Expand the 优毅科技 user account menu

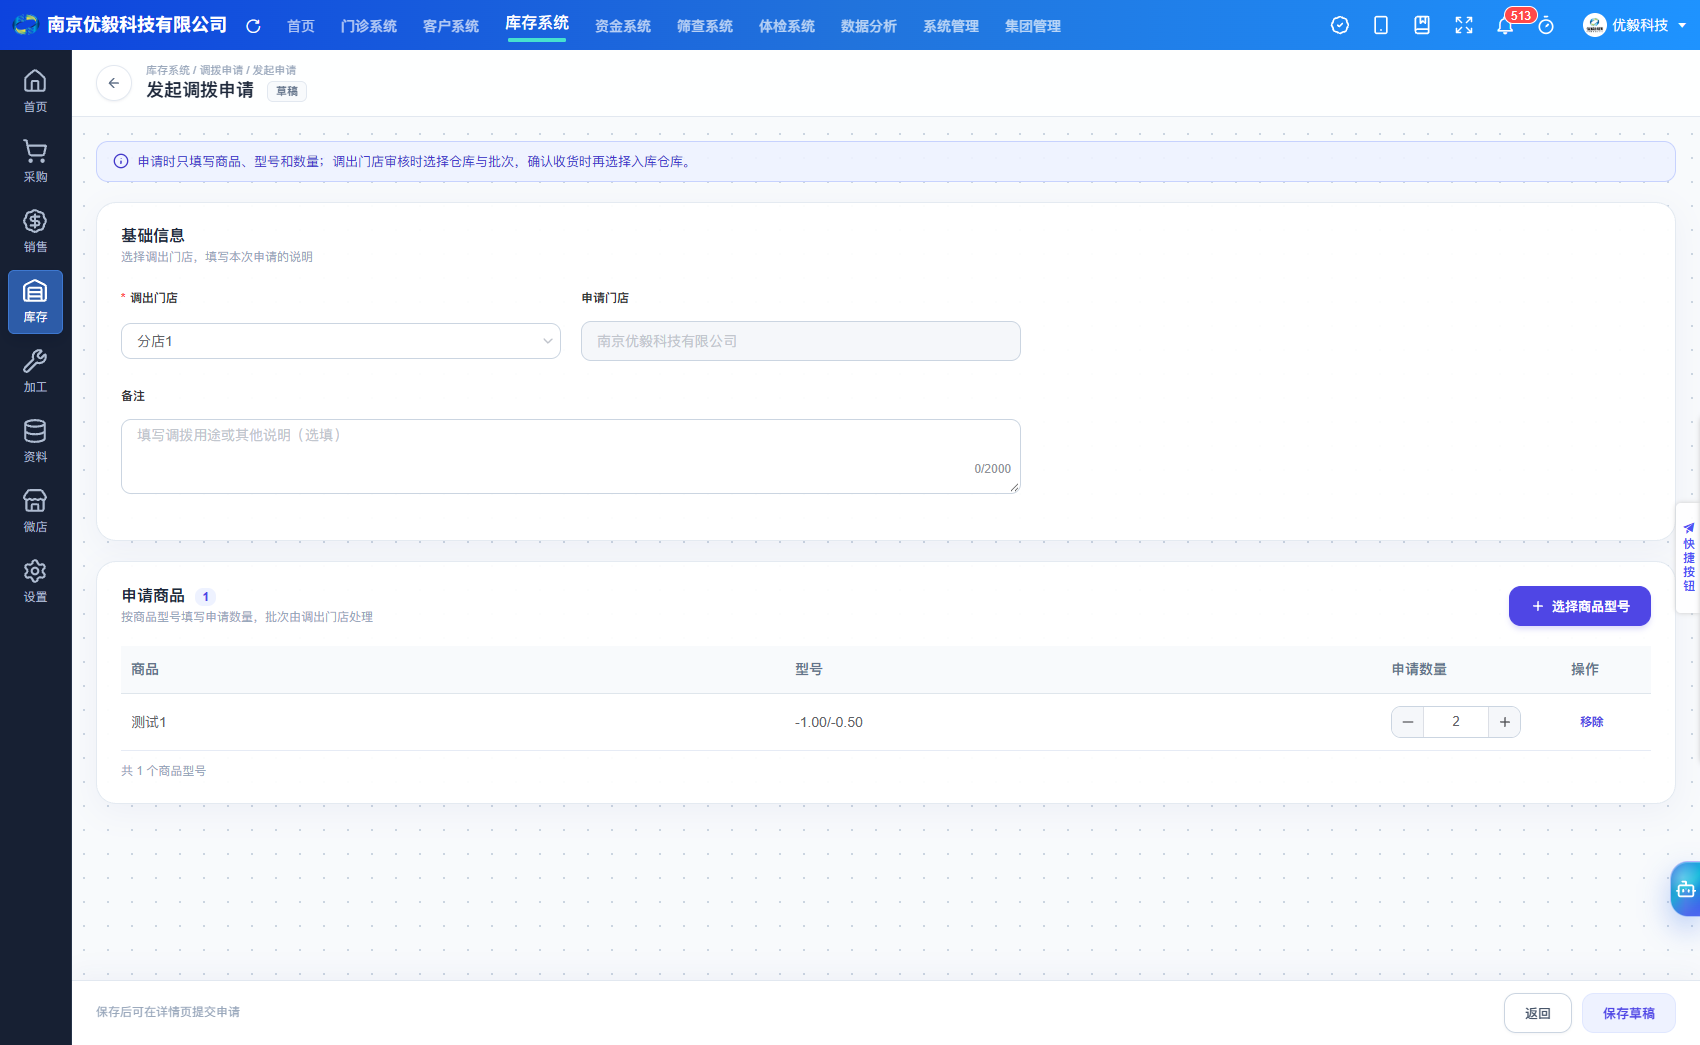(1634, 25)
